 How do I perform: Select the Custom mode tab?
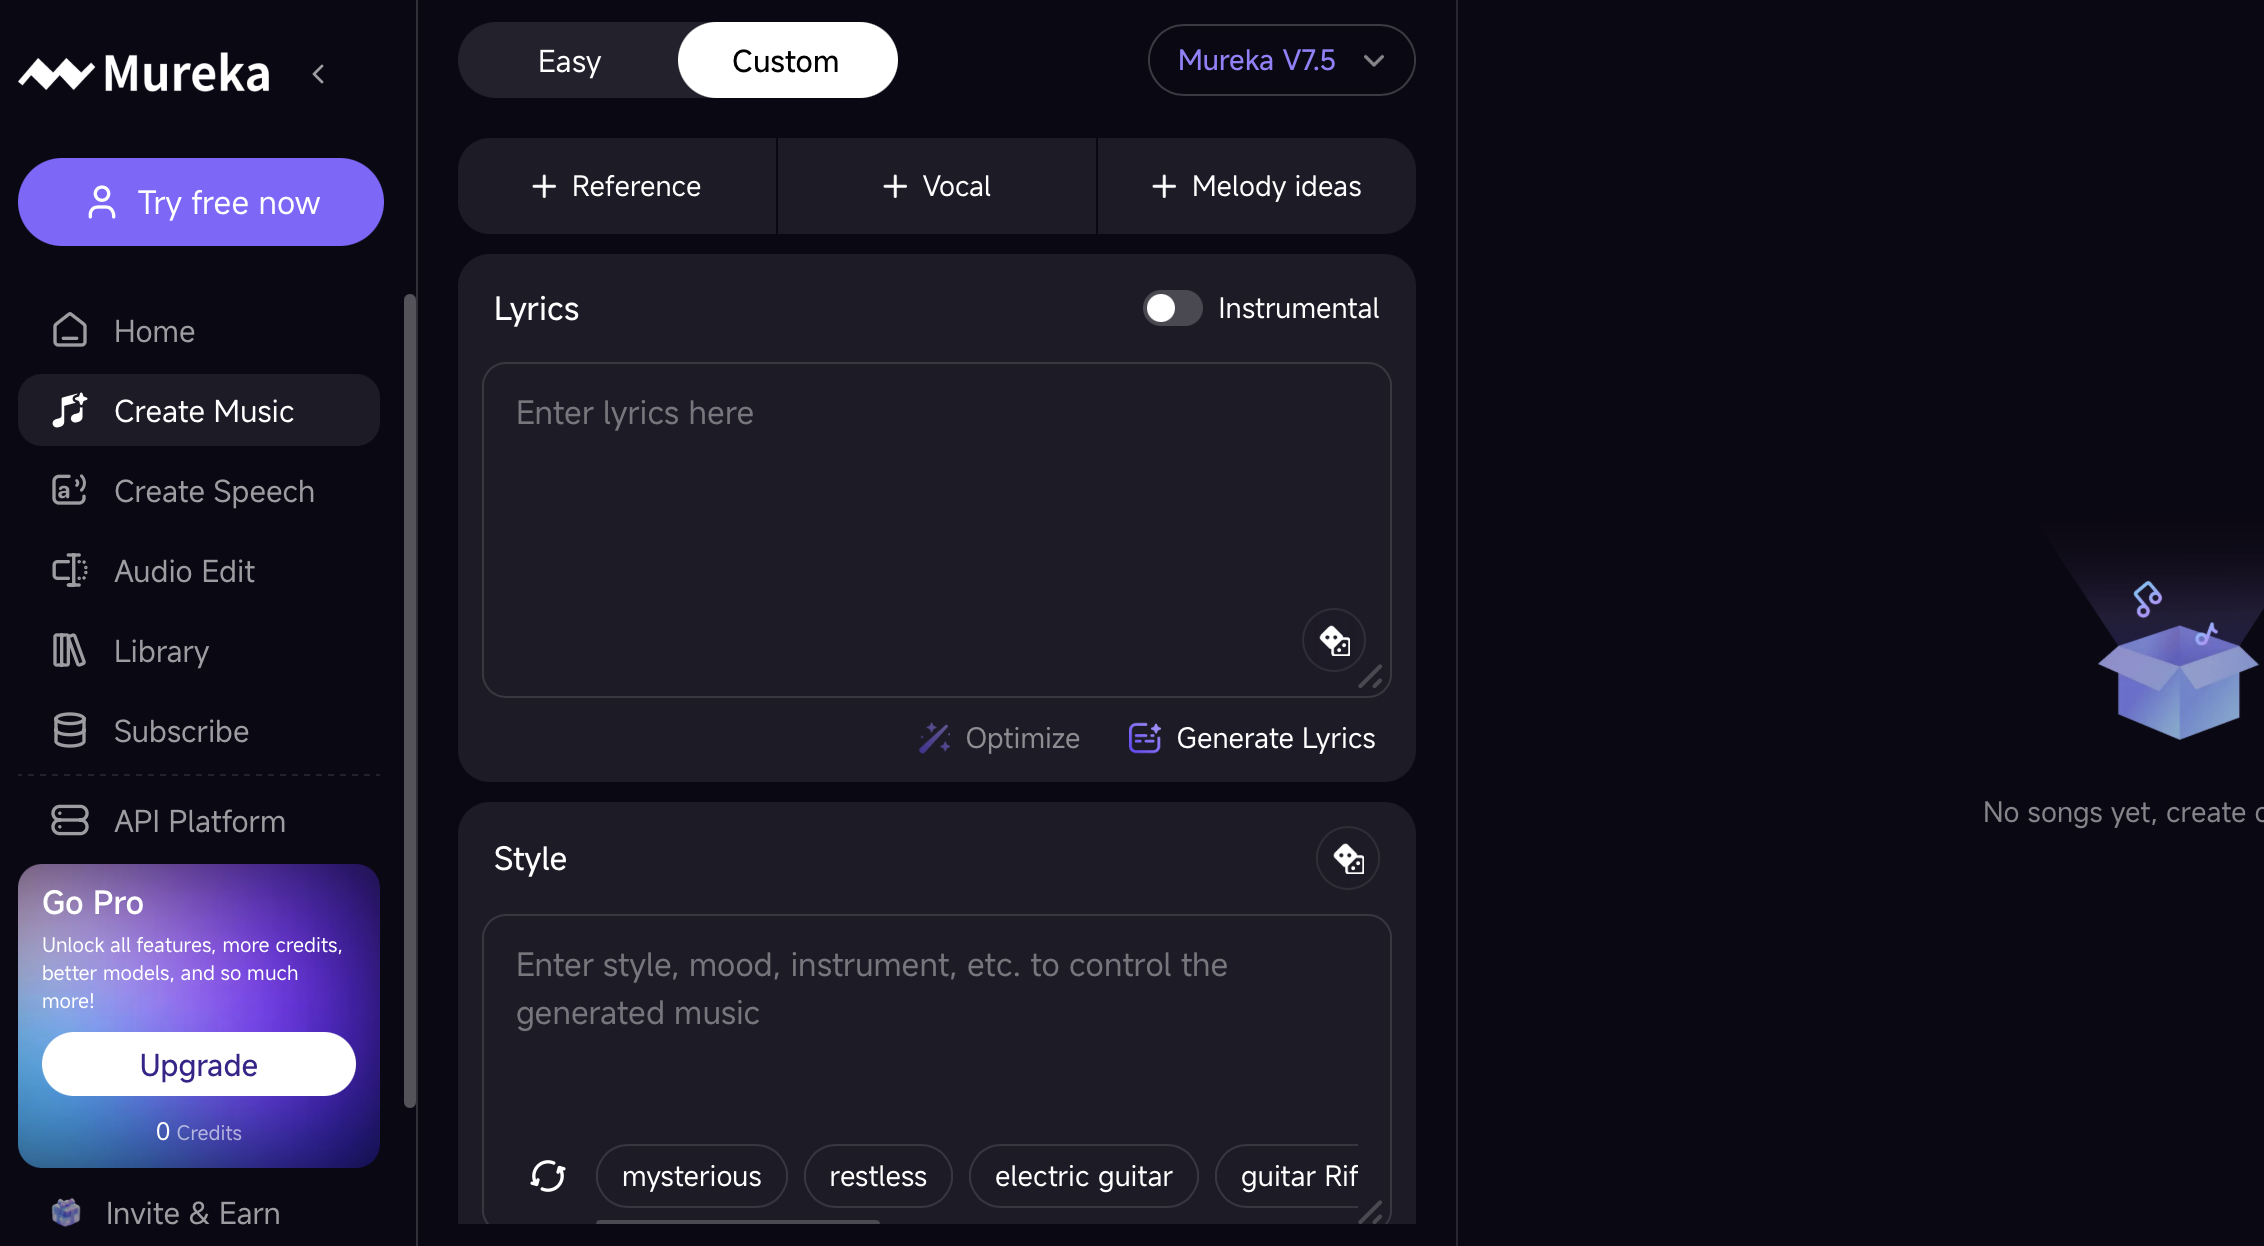tap(786, 61)
